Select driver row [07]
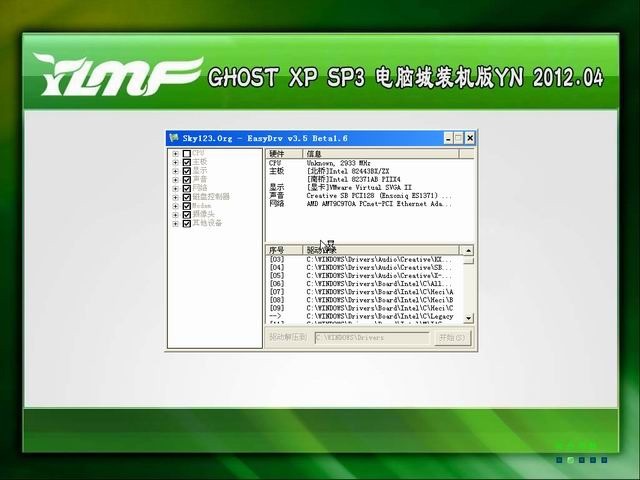The image size is (640, 480). (364, 292)
